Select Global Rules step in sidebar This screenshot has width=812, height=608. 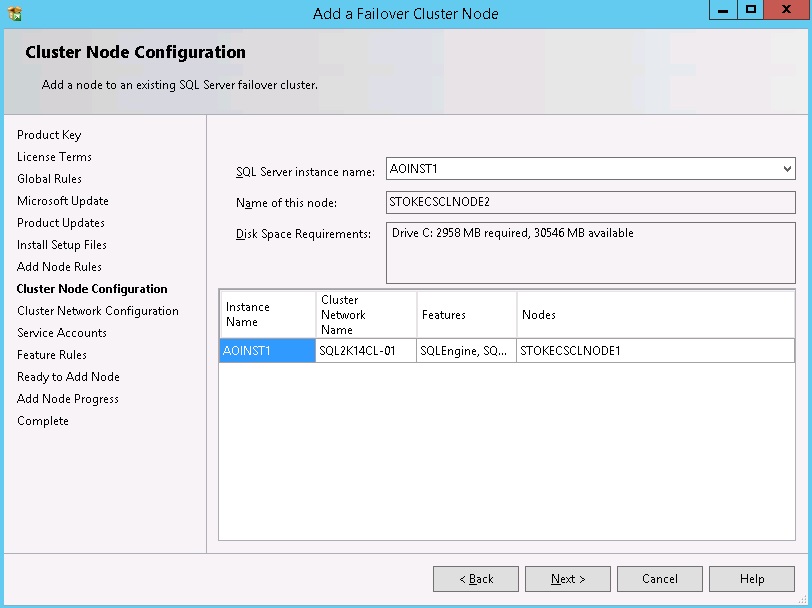pyautogui.click(x=49, y=179)
